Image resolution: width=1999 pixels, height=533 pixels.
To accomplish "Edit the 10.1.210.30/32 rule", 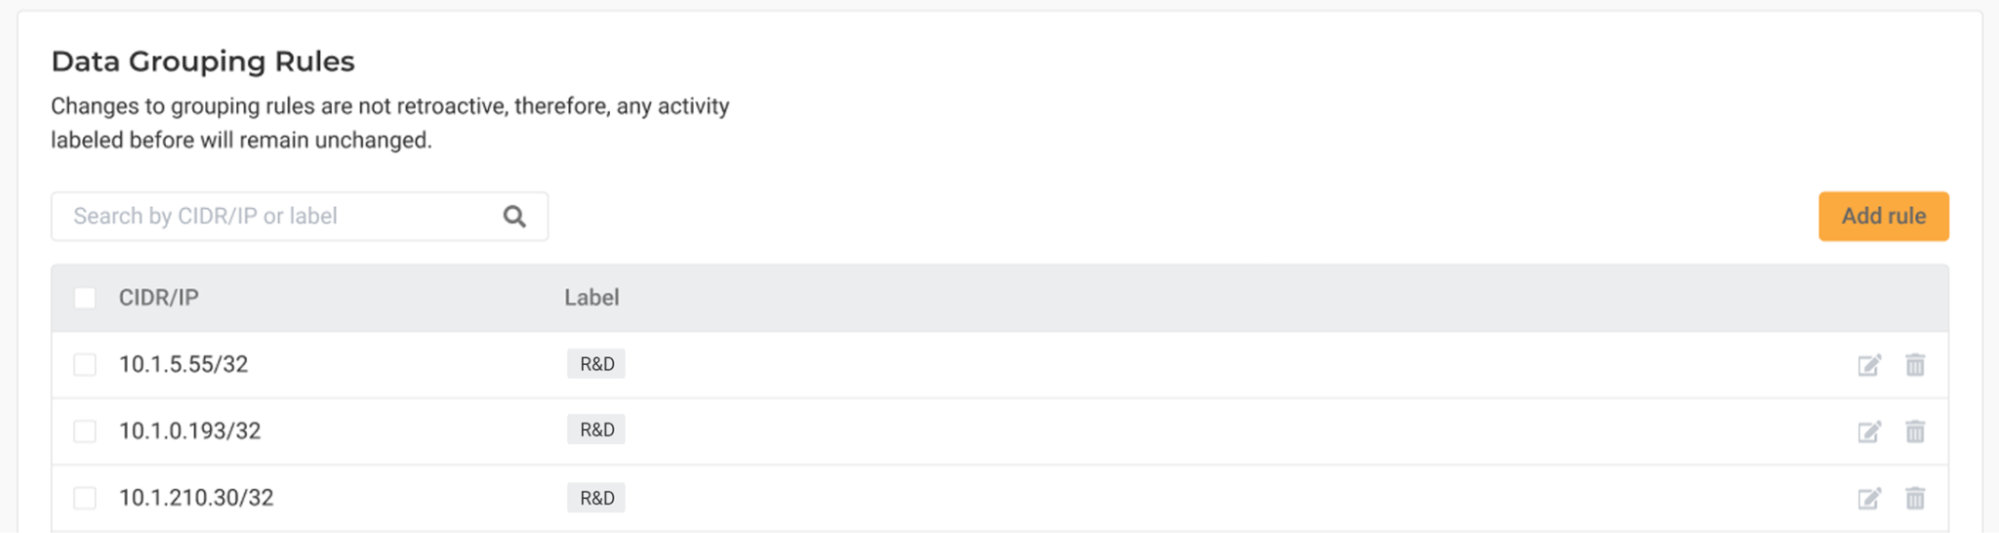I will (x=1869, y=498).
